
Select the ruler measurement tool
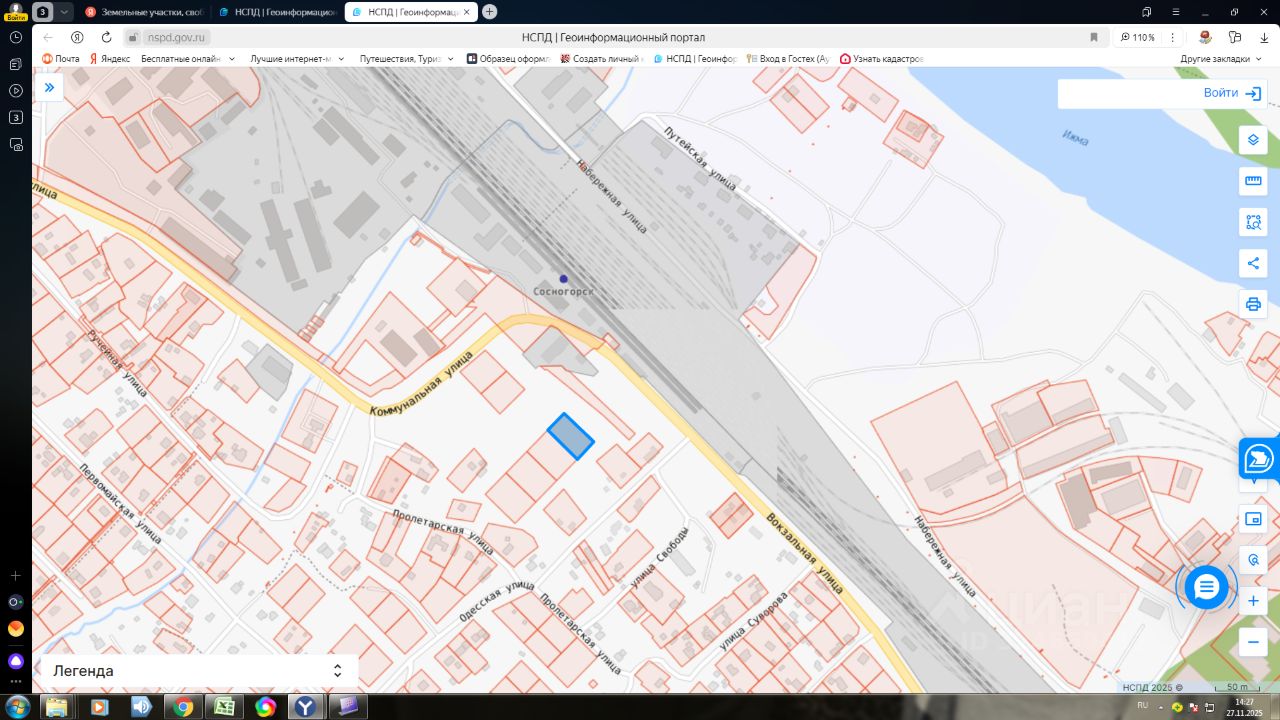1253,181
